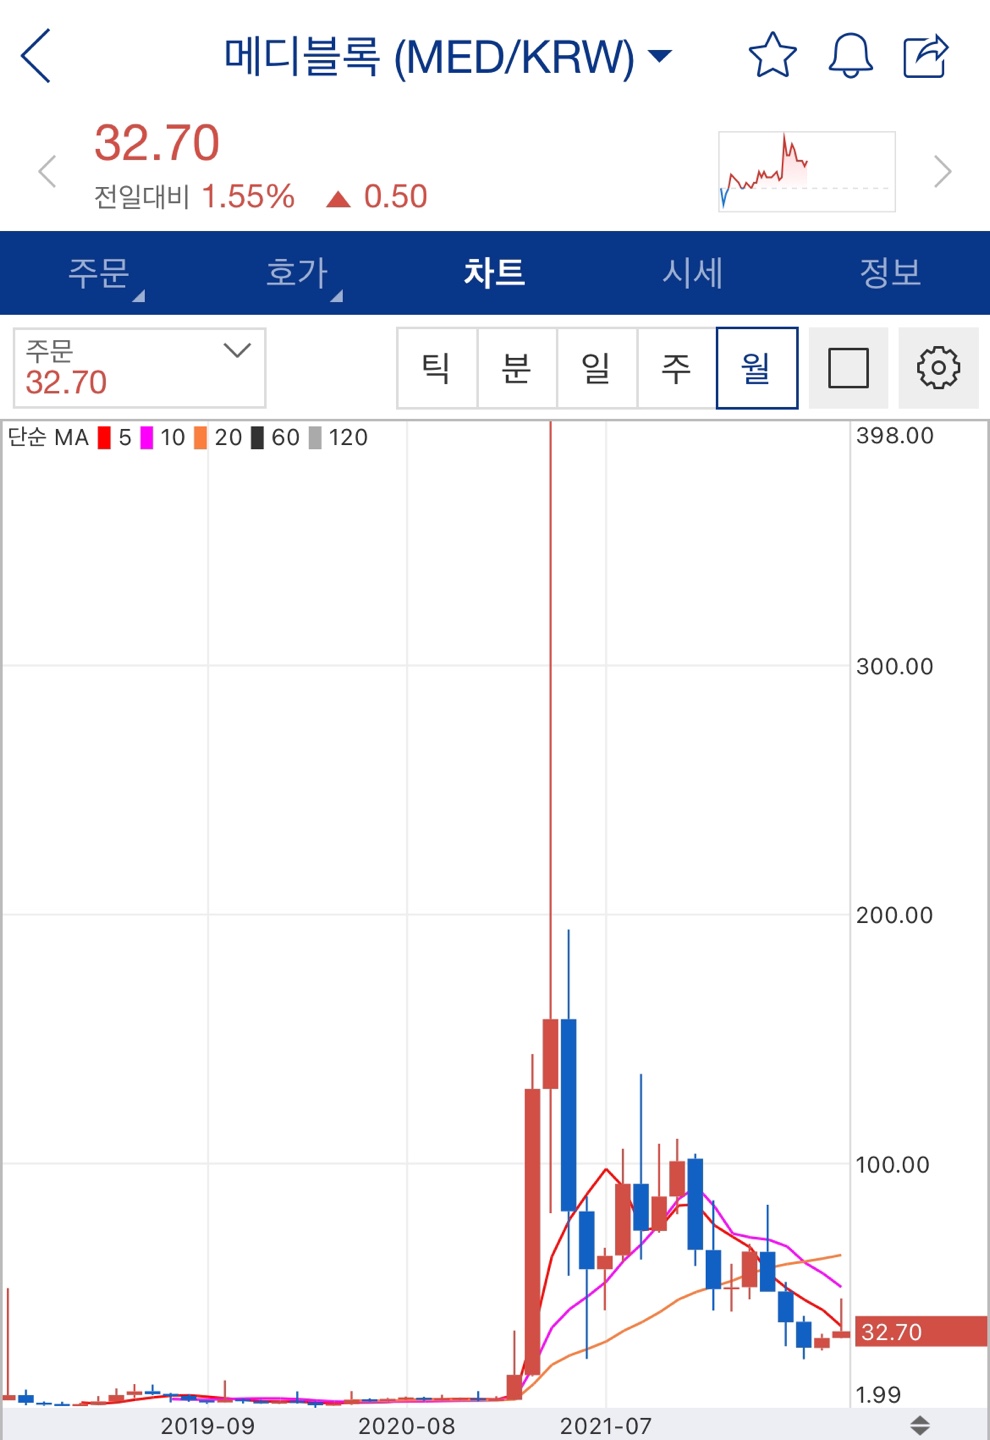
Task: Open the mini price chart thumbnail
Action: pos(806,171)
